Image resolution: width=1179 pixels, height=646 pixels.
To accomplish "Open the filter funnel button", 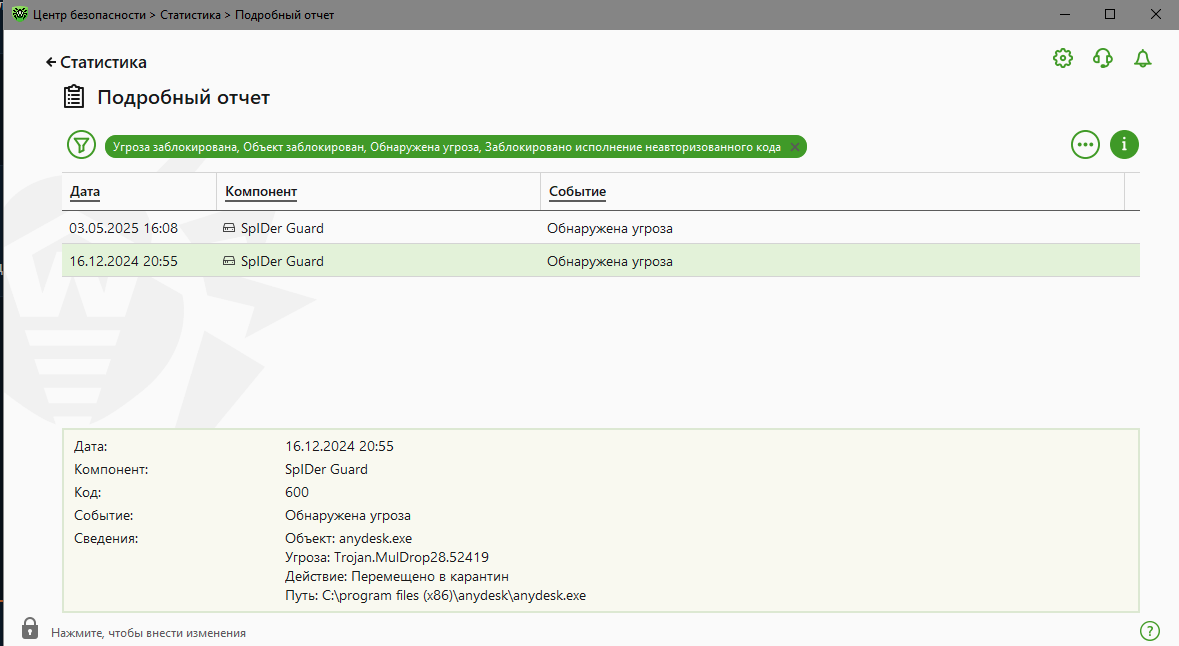I will [x=81, y=144].
